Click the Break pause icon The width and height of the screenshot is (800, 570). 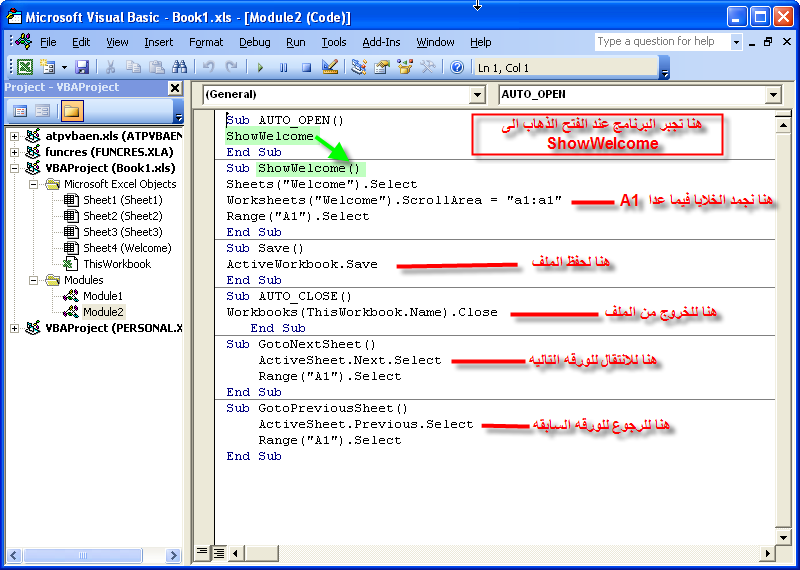point(283,67)
